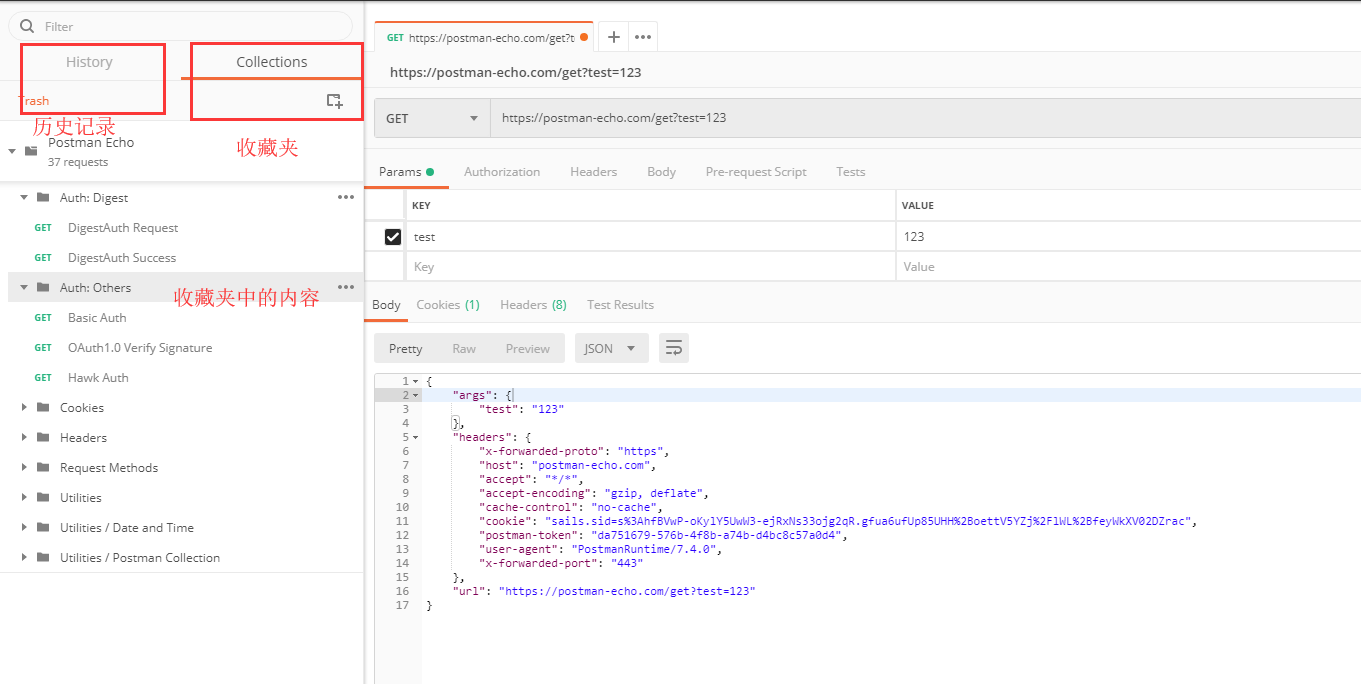Image resolution: width=1361 pixels, height=684 pixels.
Task: Click the request title https://postman-echo.com/get?test=123
Action: [x=515, y=72]
